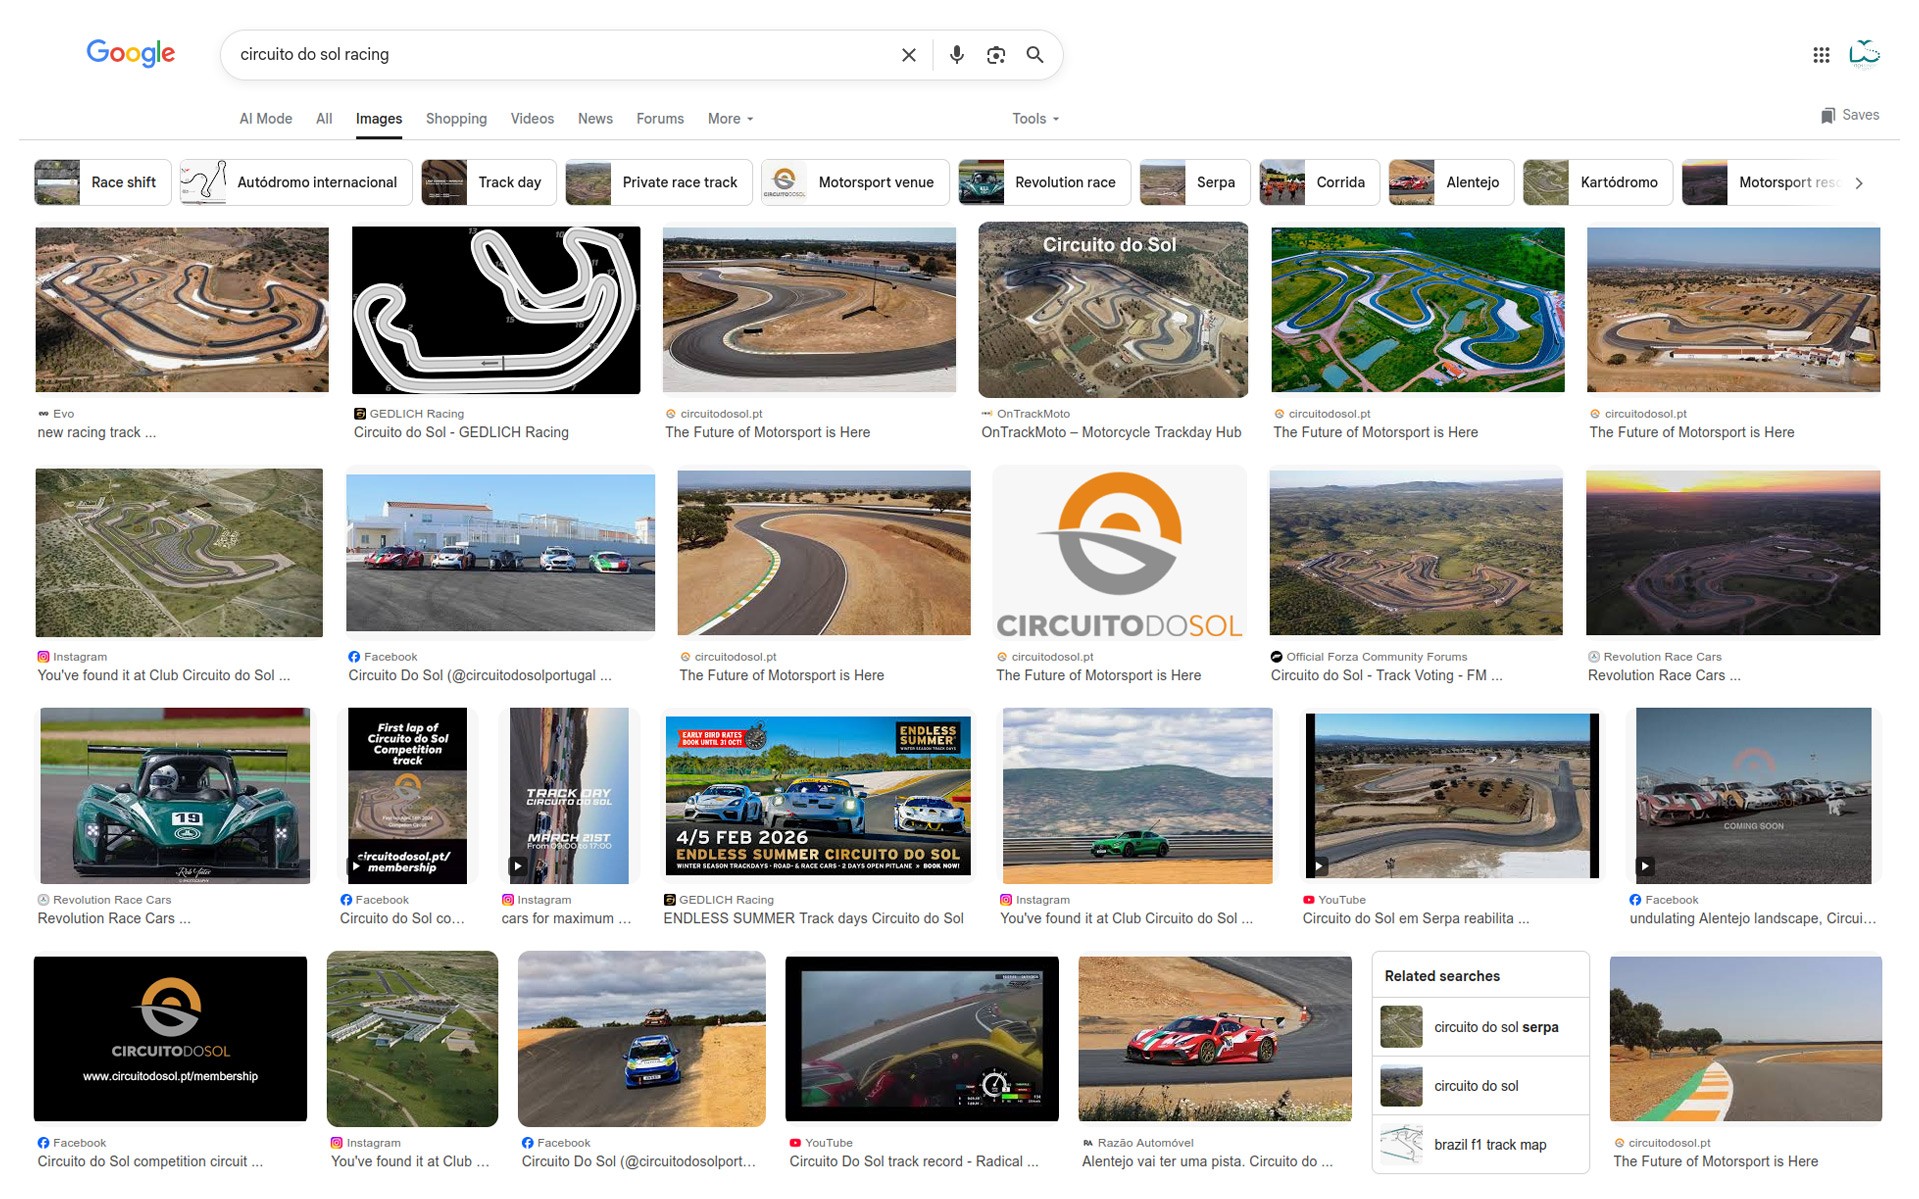Start voice search with the microphone icon

pyautogui.click(x=956, y=55)
